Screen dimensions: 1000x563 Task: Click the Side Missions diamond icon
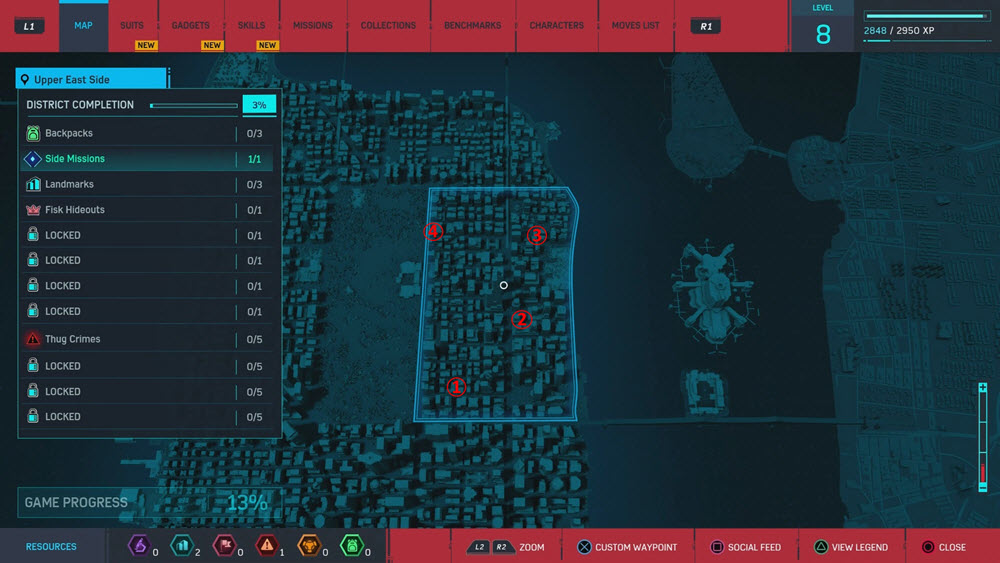click(x=33, y=159)
